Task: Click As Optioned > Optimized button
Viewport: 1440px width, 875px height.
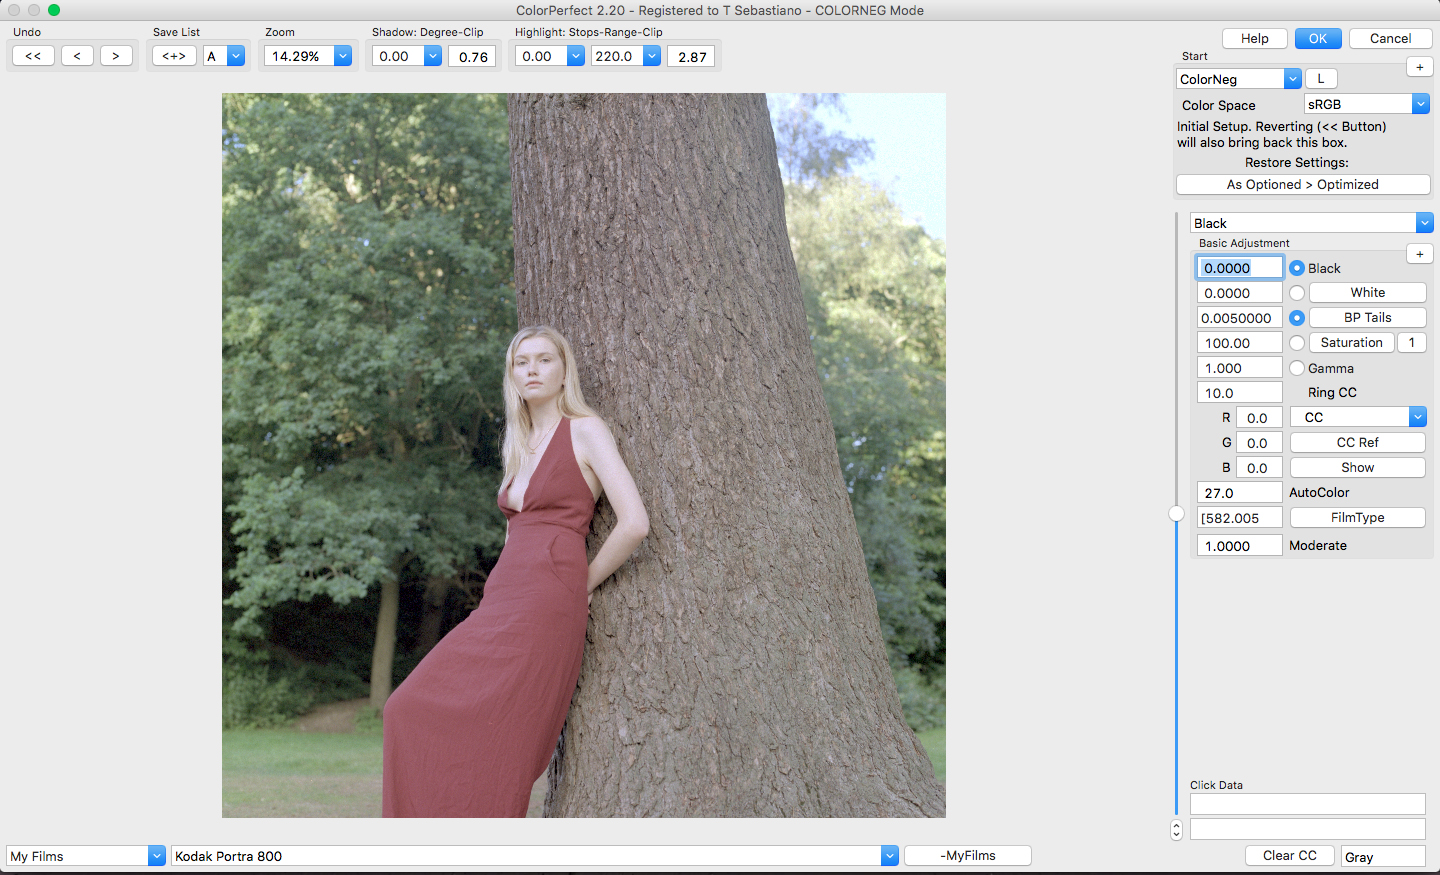Action: click(1303, 184)
